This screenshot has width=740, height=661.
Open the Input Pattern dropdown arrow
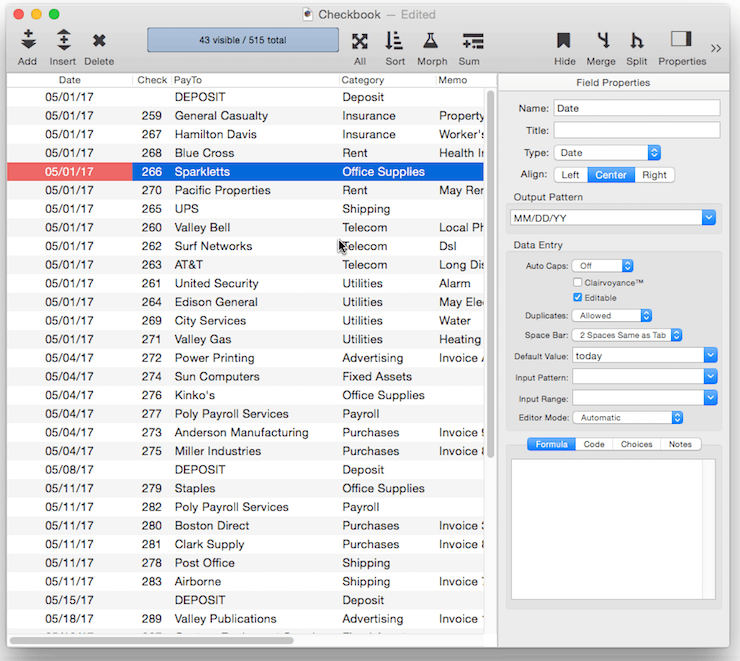pyautogui.click(x=710, y=376)
